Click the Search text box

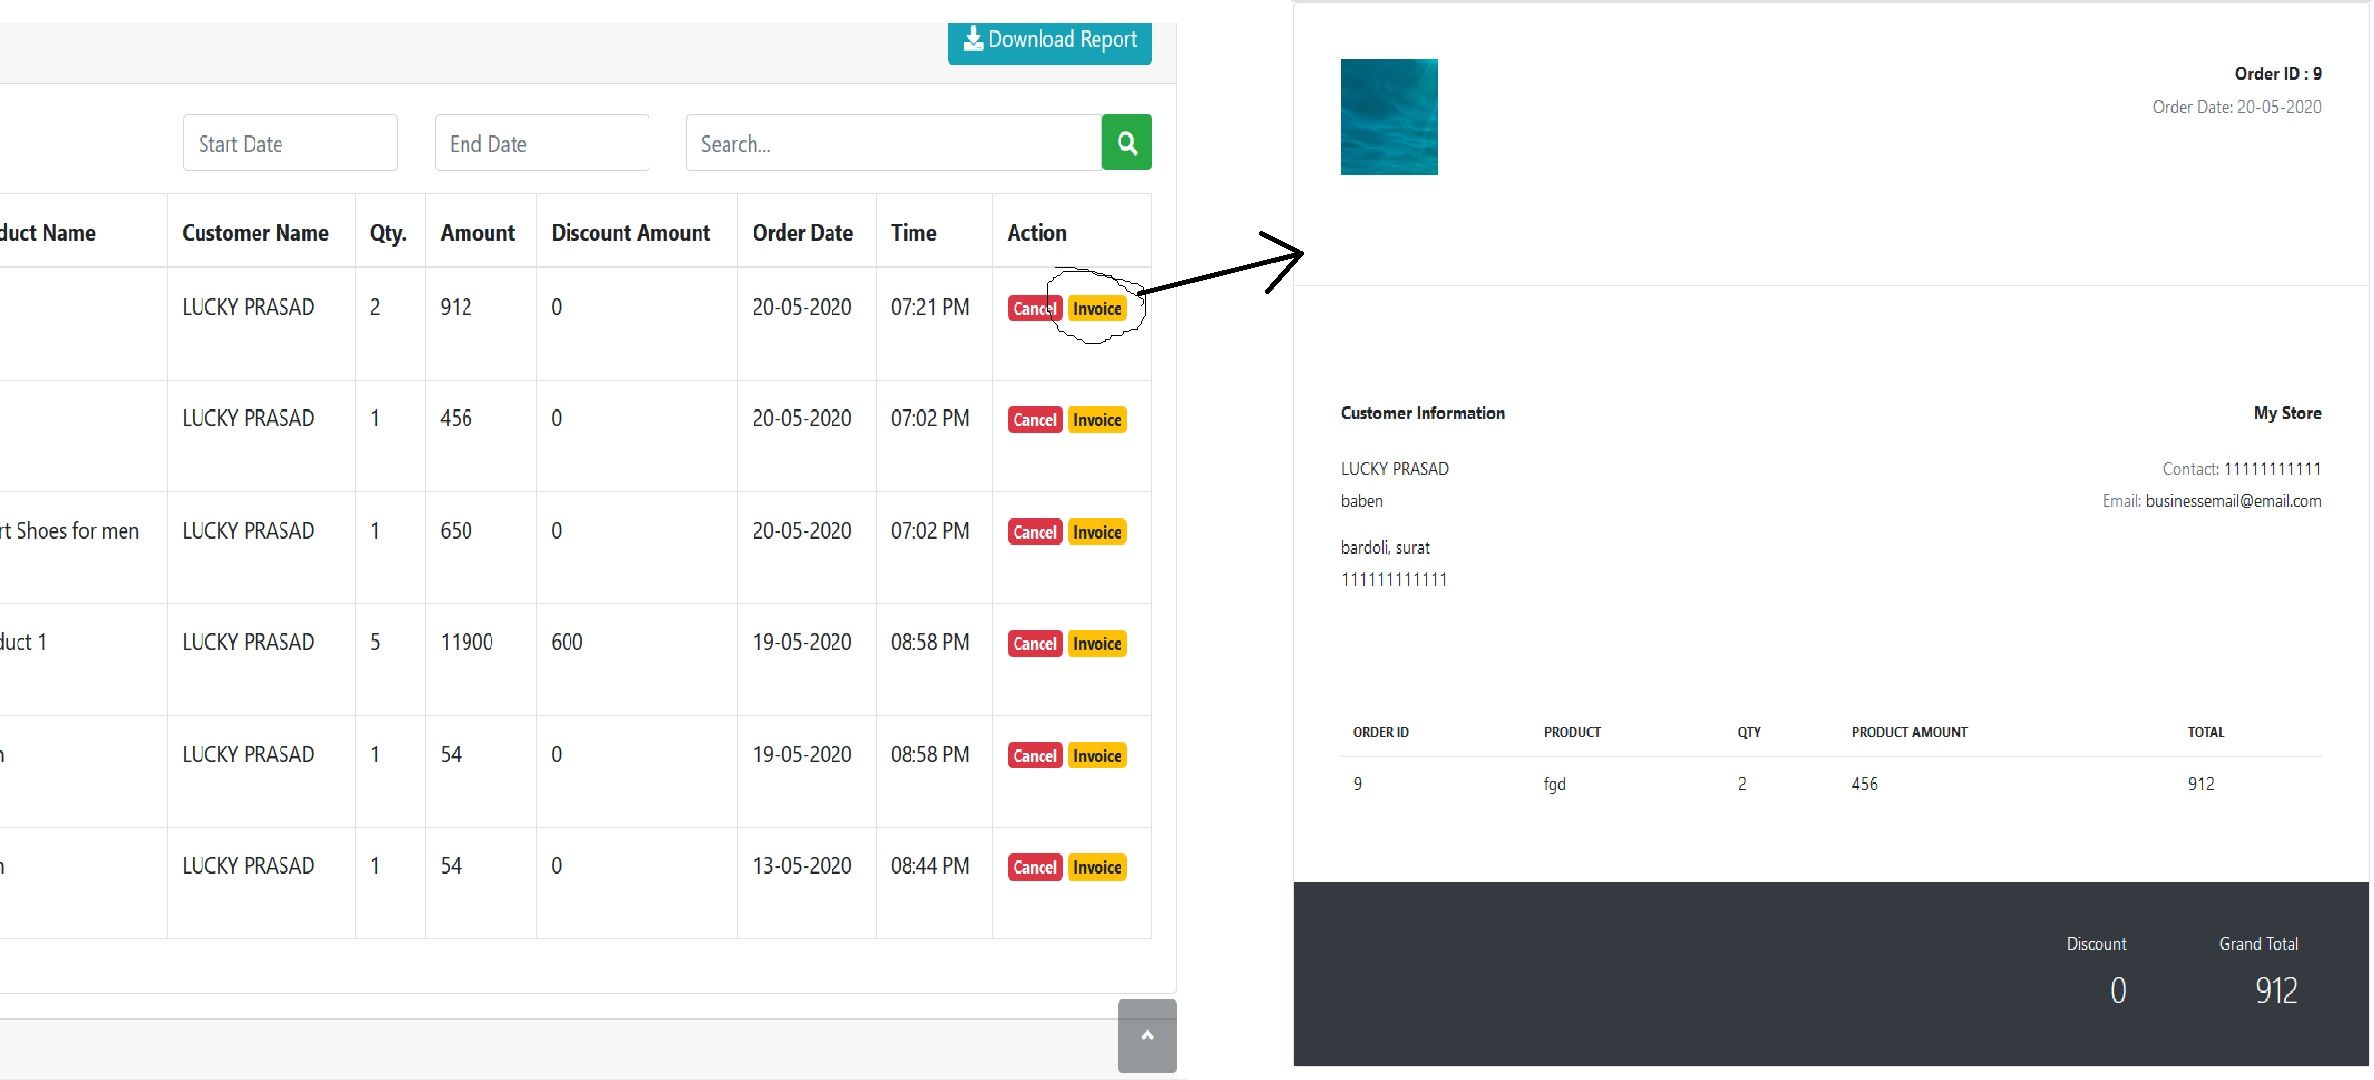(x=892, y=143)
